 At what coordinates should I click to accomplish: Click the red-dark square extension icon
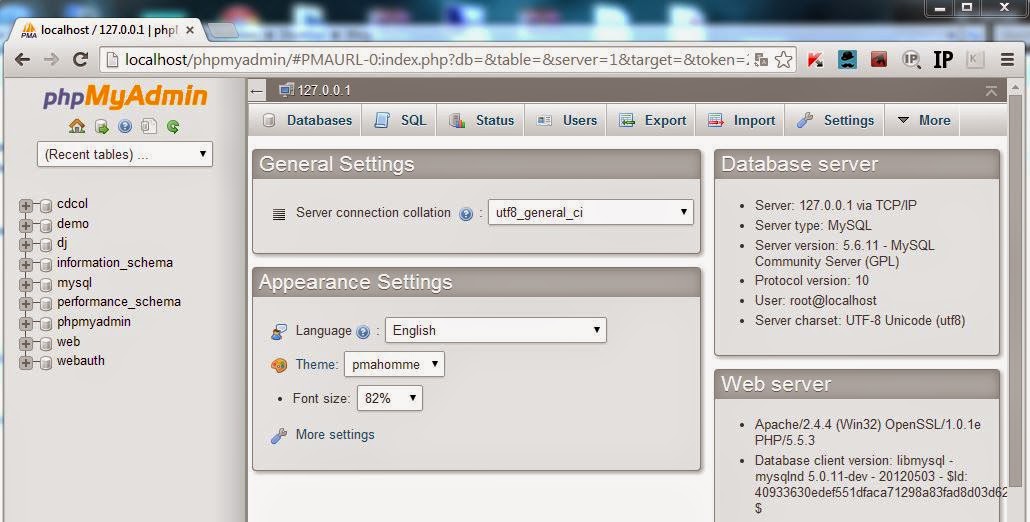(x=879, y=60)
